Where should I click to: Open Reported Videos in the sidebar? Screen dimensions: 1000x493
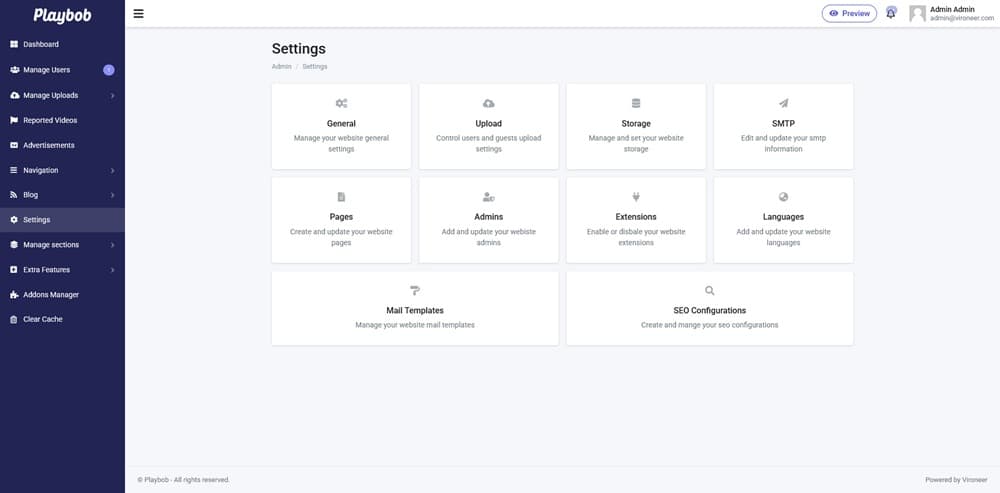point(50,120)
